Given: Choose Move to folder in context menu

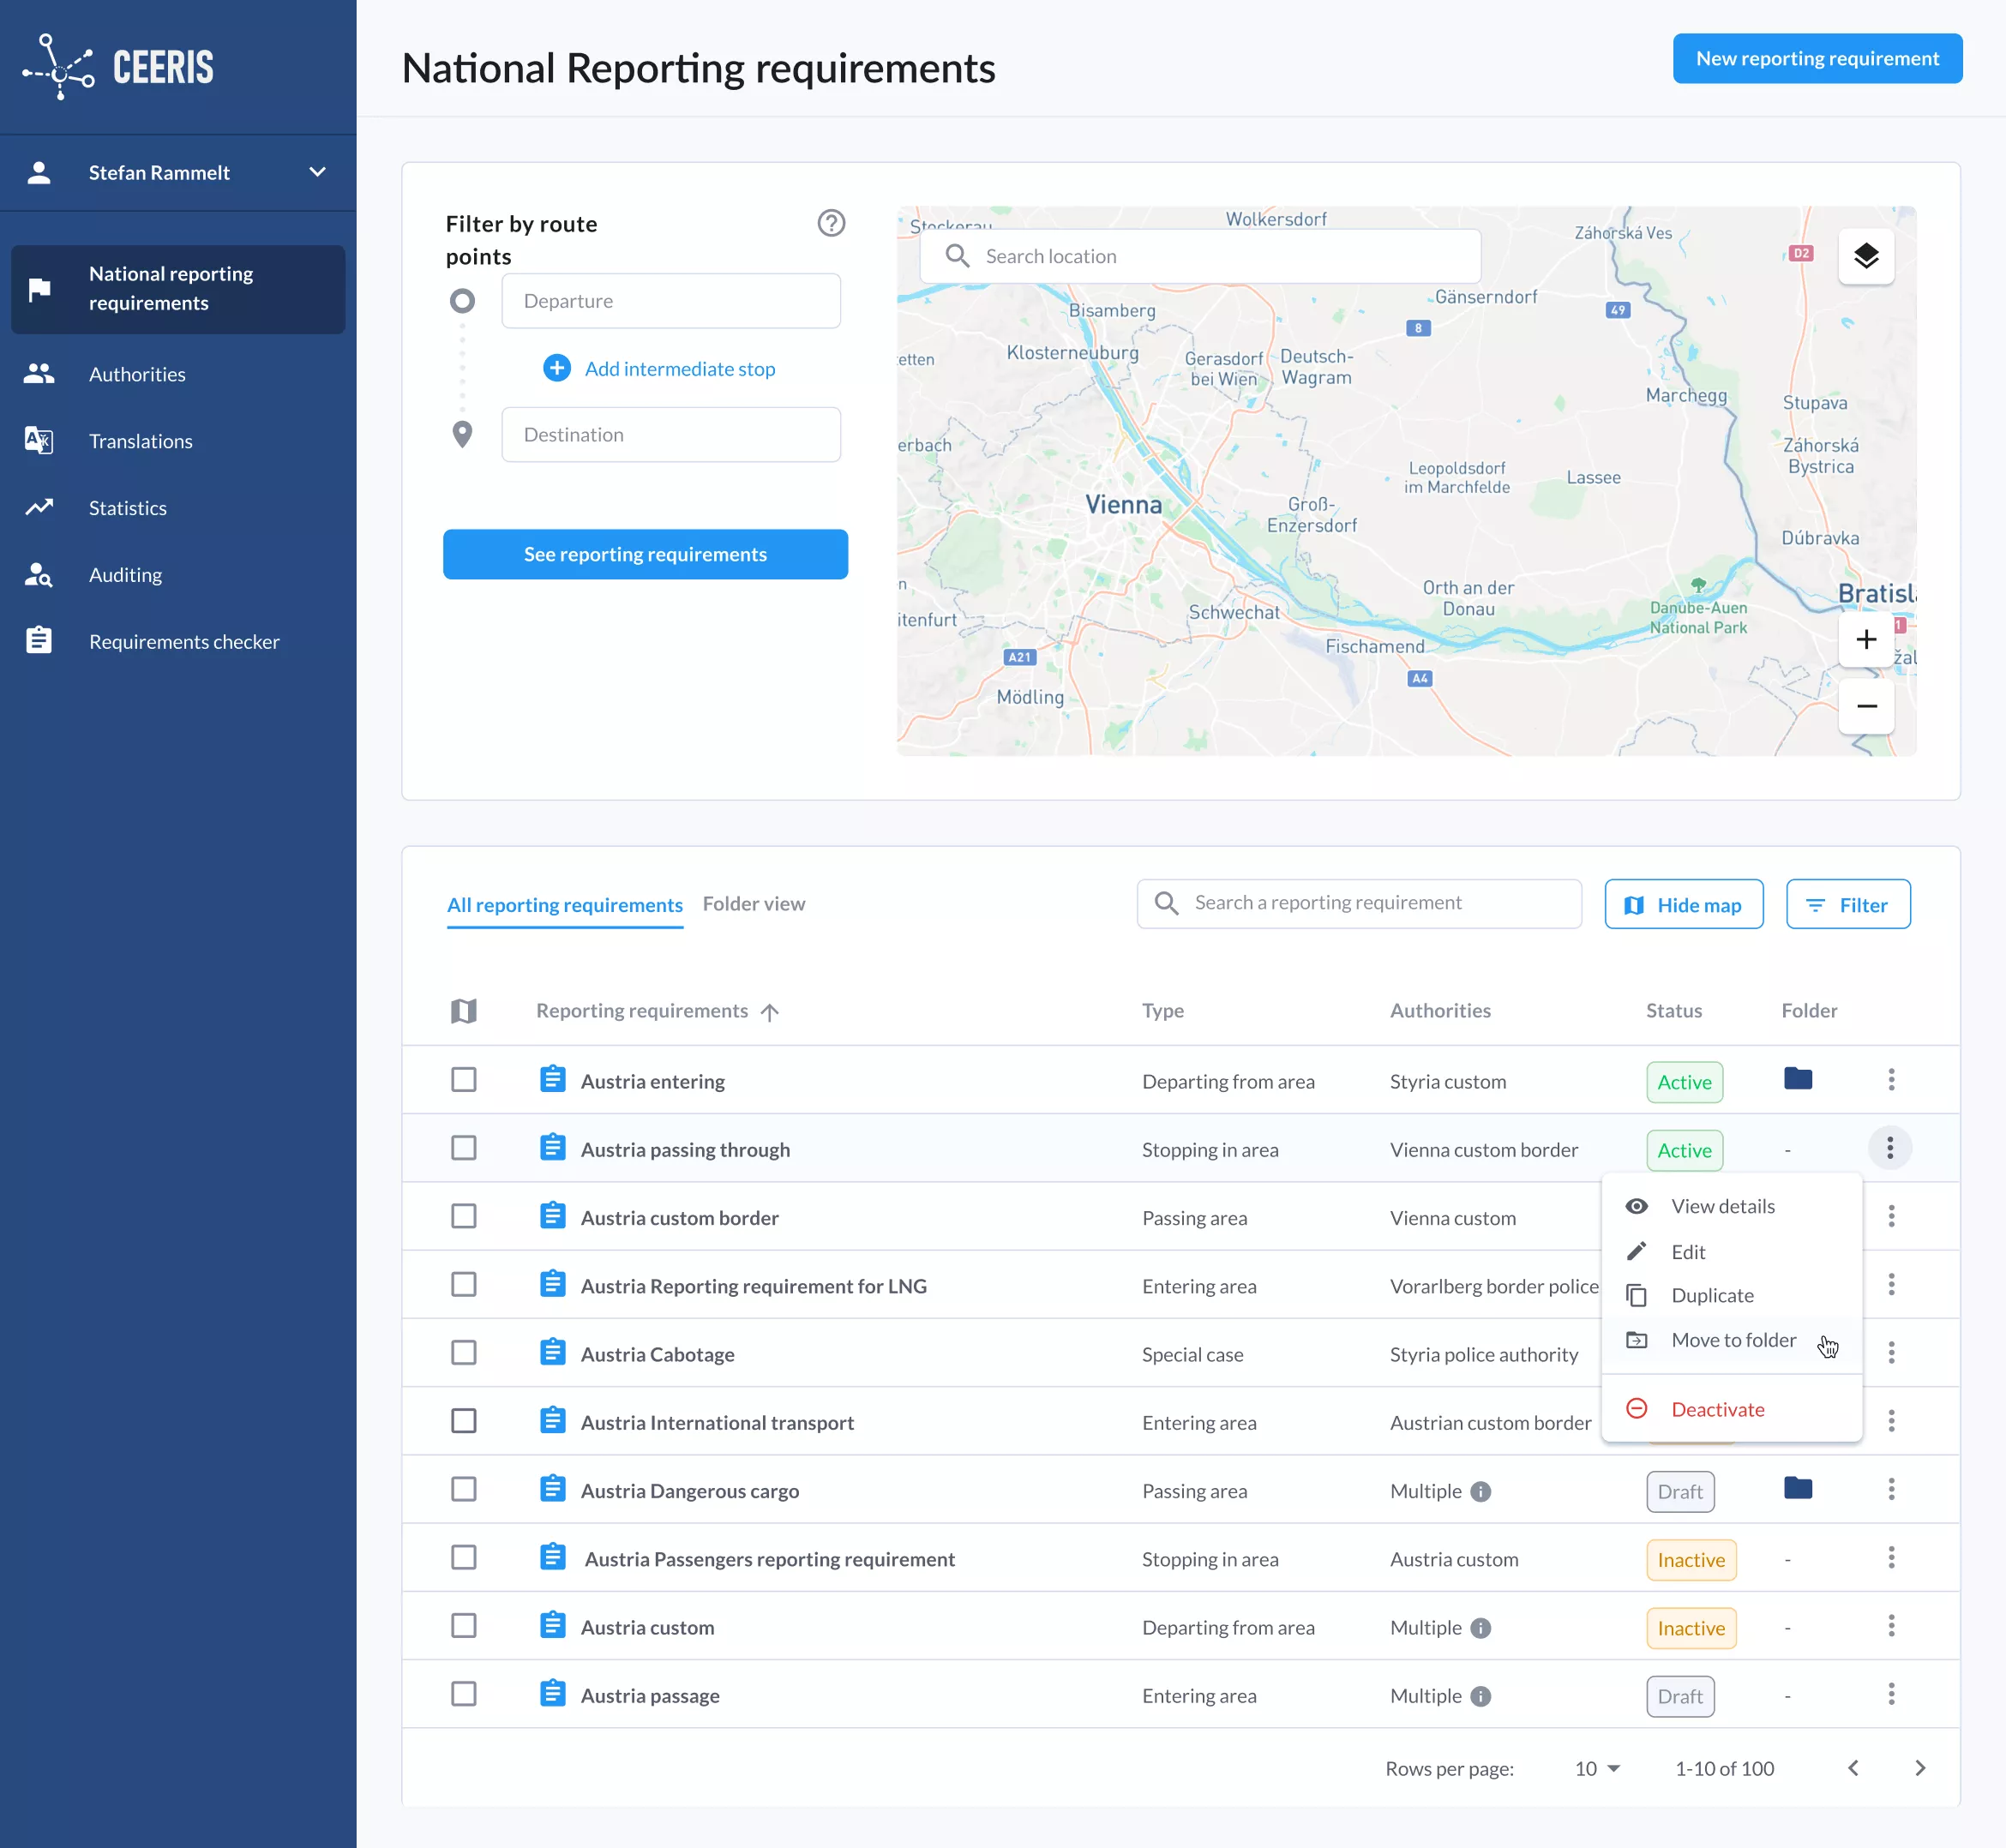Looking at the screenshot, I should (1732, 1340).
